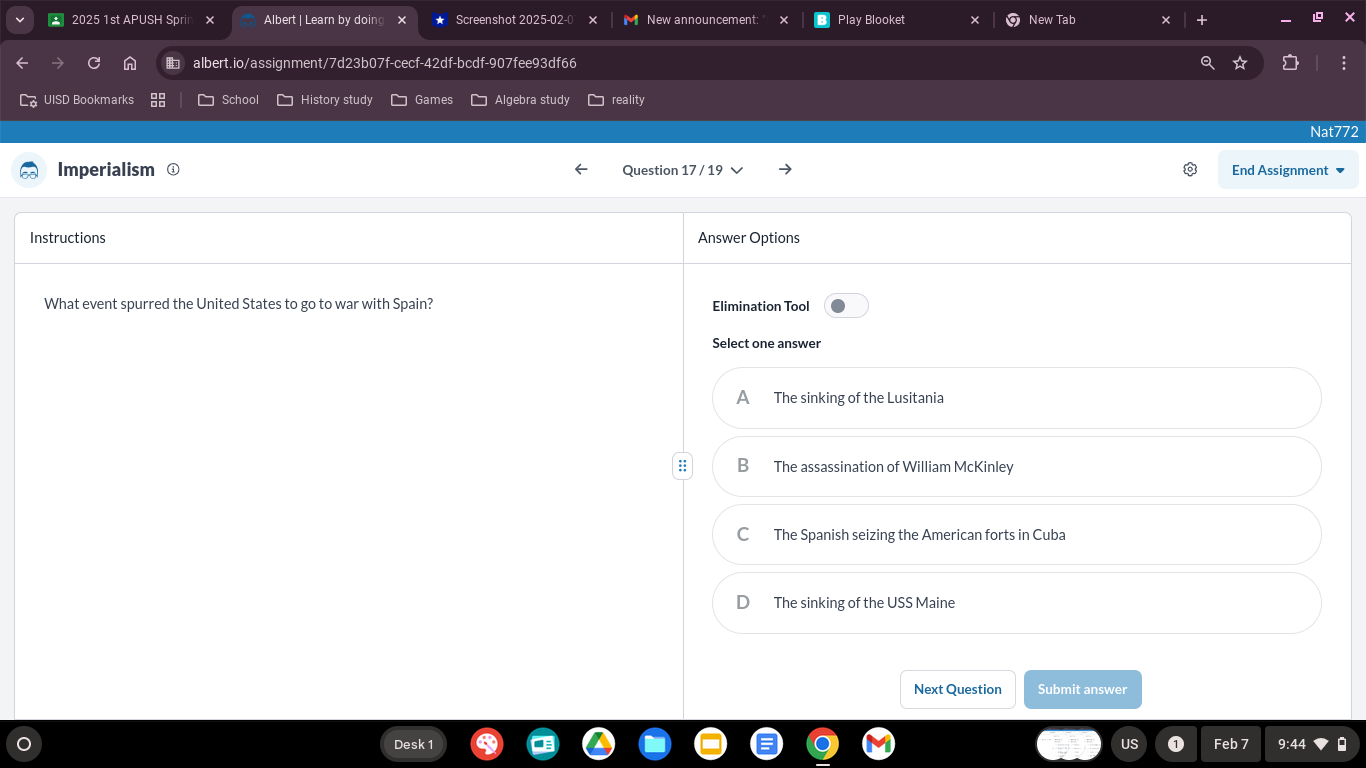
Task: Switch desks with the Desk 1 button
Action: pyautogui.click(x=414, y=744)
